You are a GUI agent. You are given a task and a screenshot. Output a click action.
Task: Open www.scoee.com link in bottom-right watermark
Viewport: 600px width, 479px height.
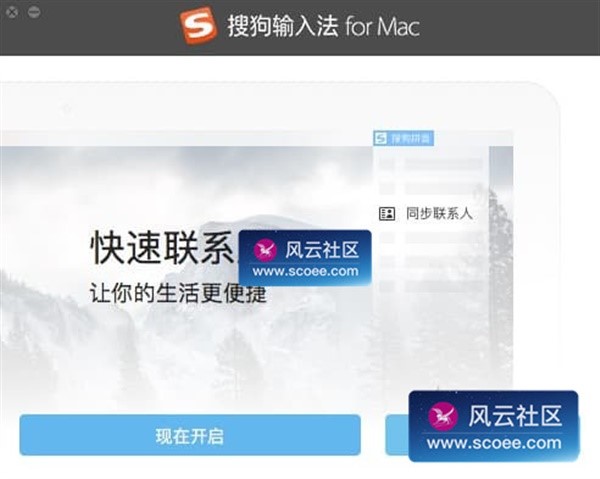(x=494, y=443)
